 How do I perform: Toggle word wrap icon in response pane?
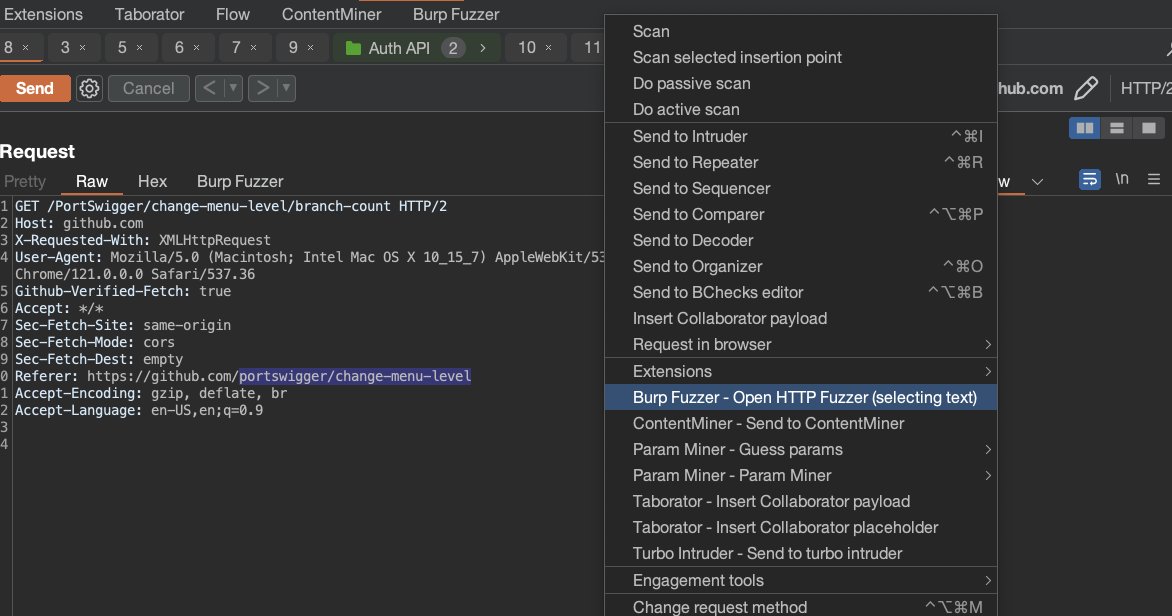point(1090,179)
